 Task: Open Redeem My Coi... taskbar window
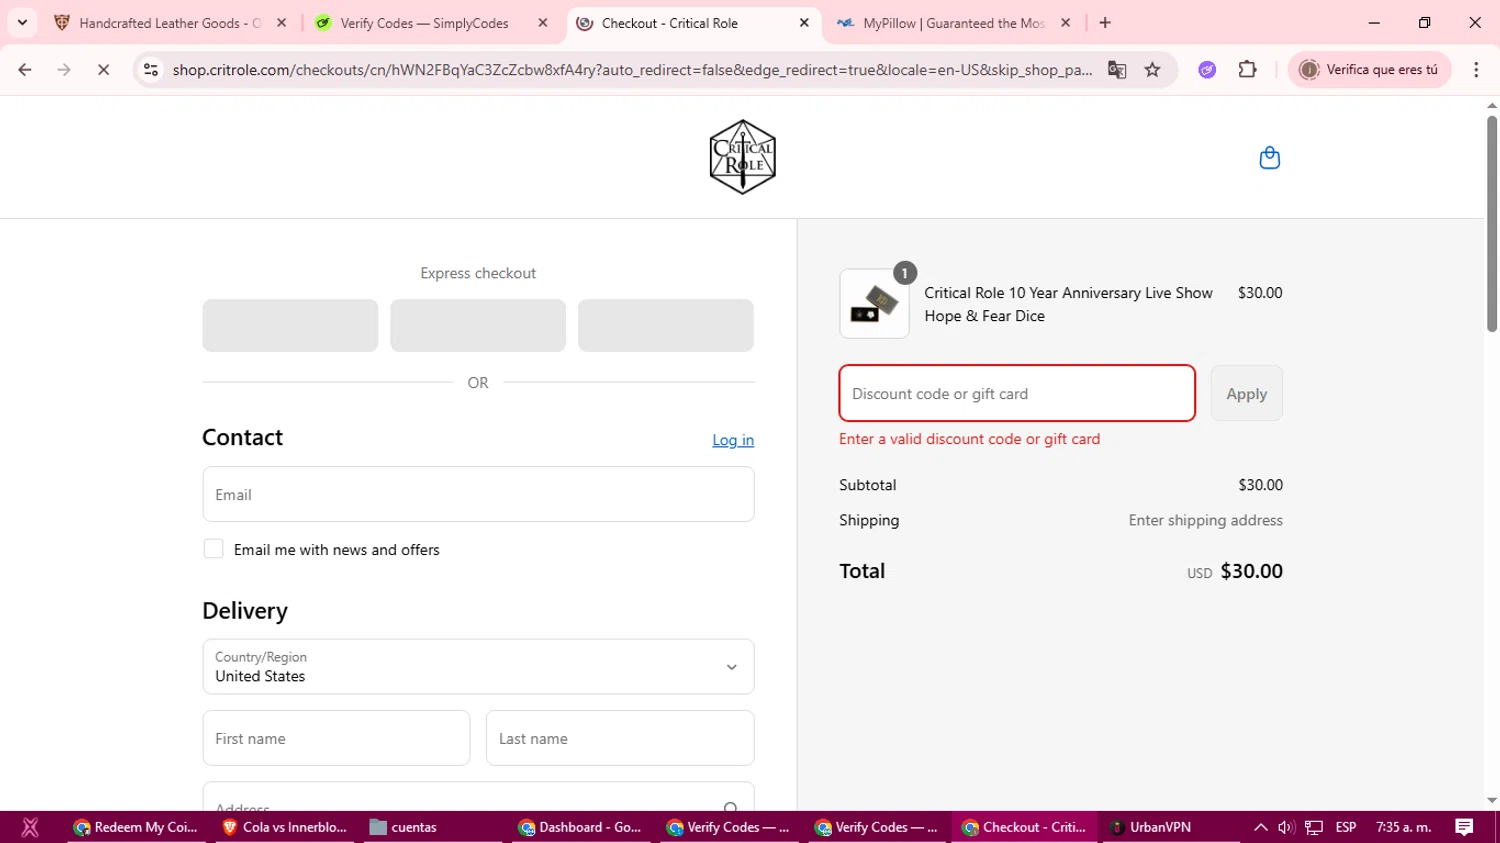(x=135, y=827)
